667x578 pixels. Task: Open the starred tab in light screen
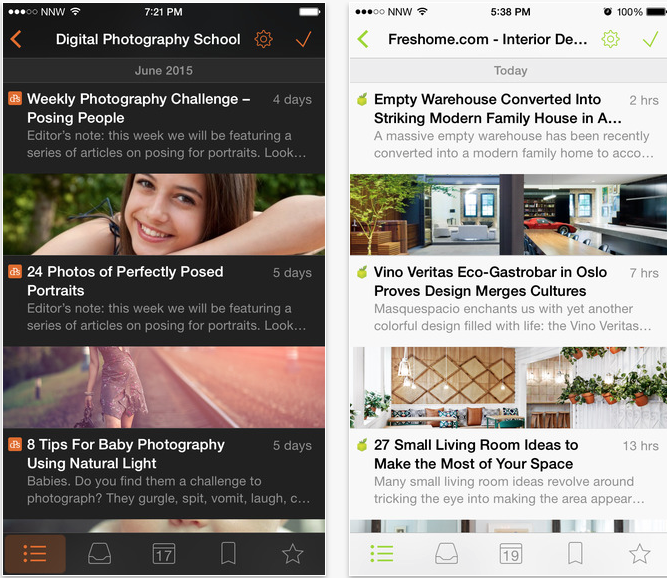click(640, 554)
